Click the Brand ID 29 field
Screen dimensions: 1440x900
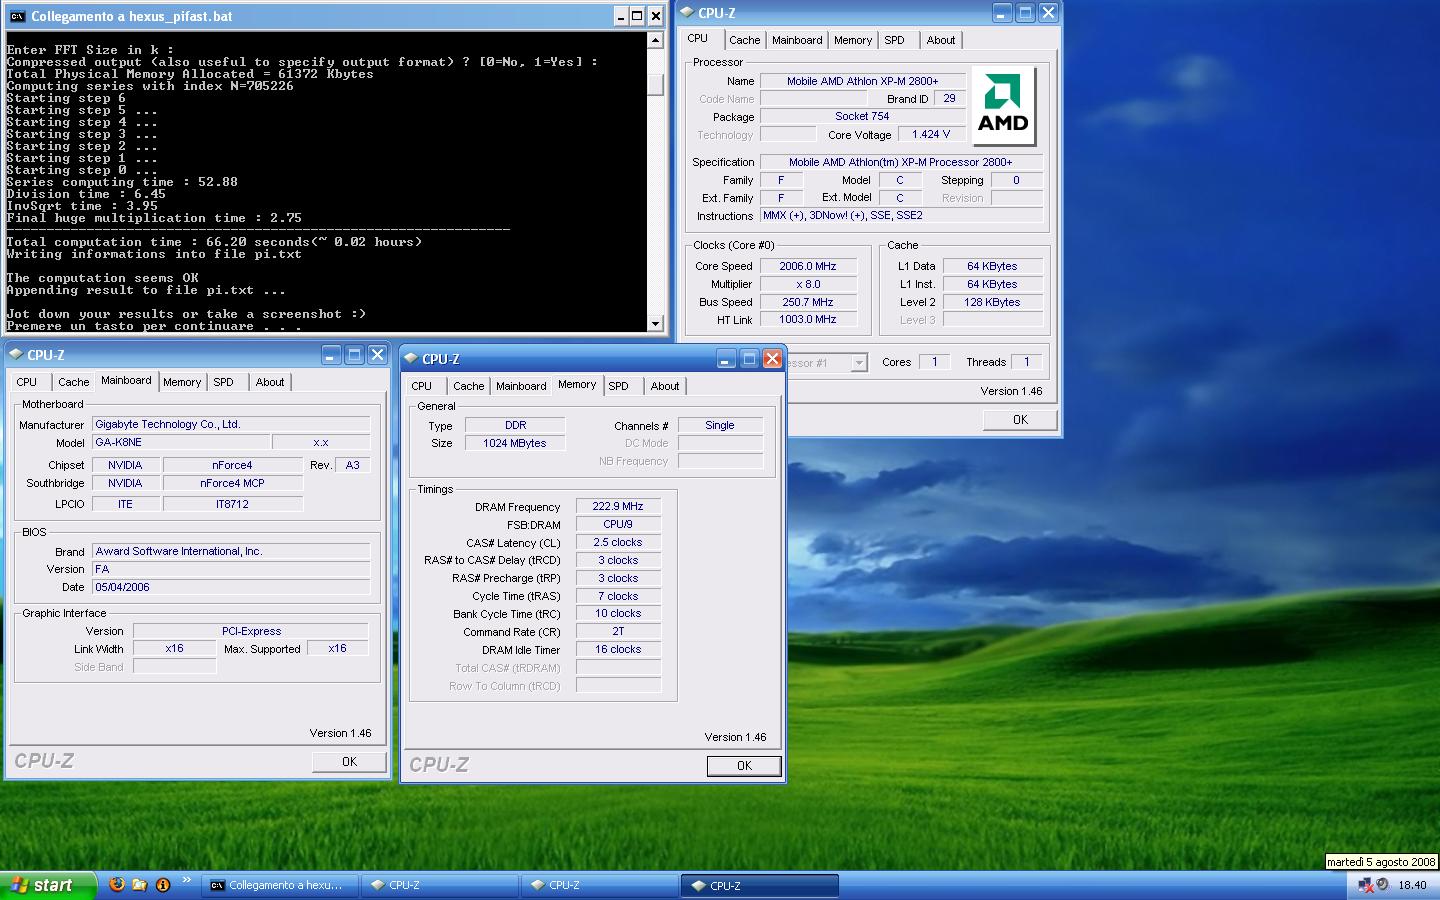[949, 99]
